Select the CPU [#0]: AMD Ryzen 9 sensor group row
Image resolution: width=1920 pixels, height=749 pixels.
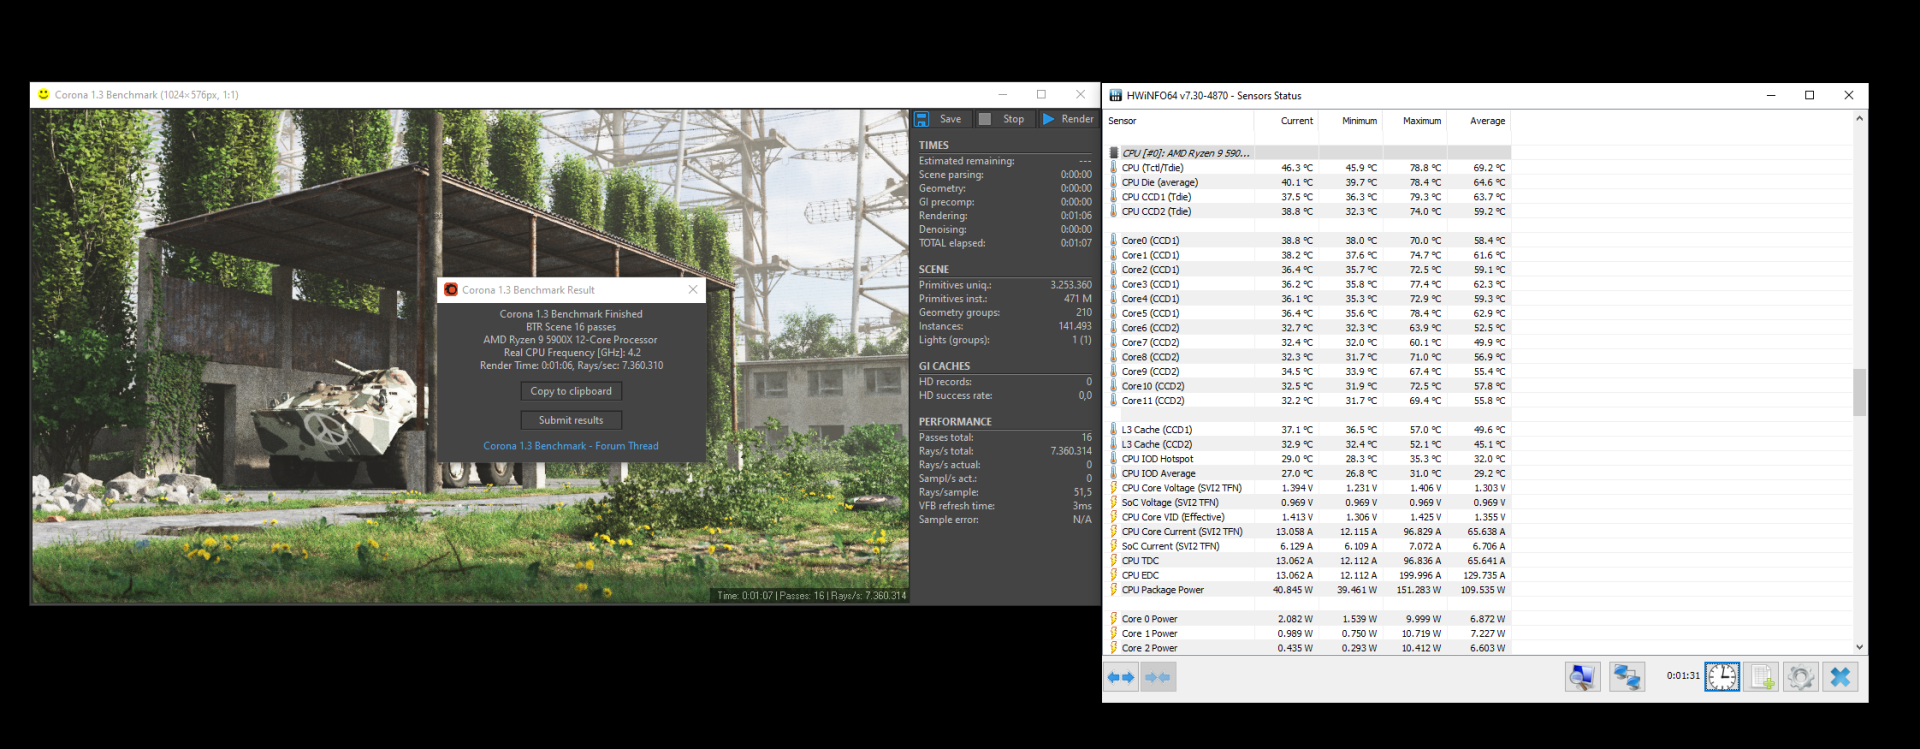1307,153
